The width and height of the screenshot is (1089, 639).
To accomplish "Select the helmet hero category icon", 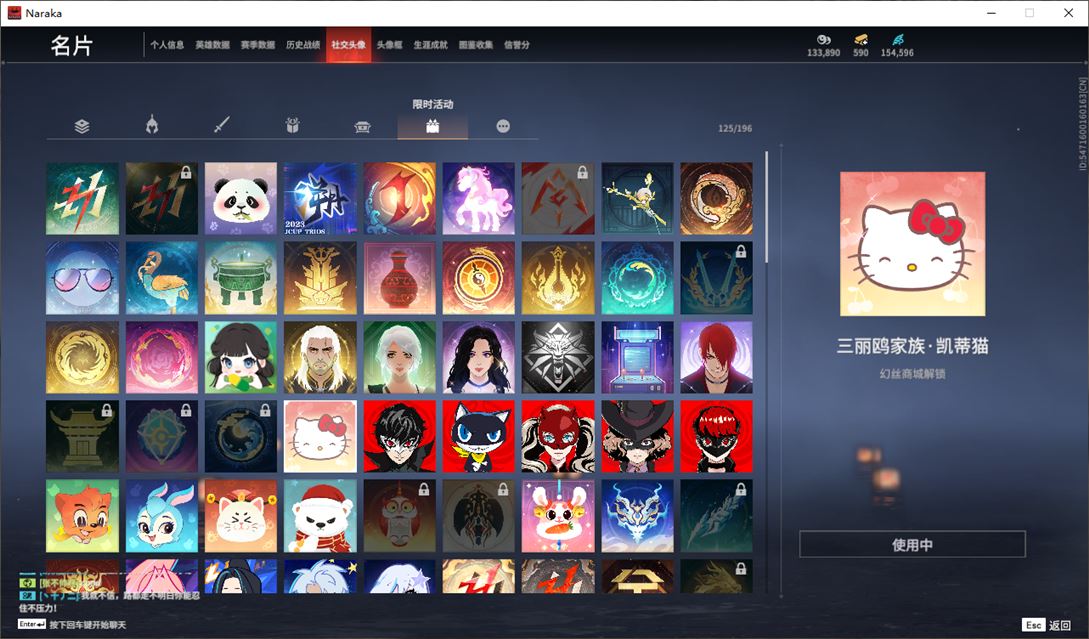I will coord(152,126).
